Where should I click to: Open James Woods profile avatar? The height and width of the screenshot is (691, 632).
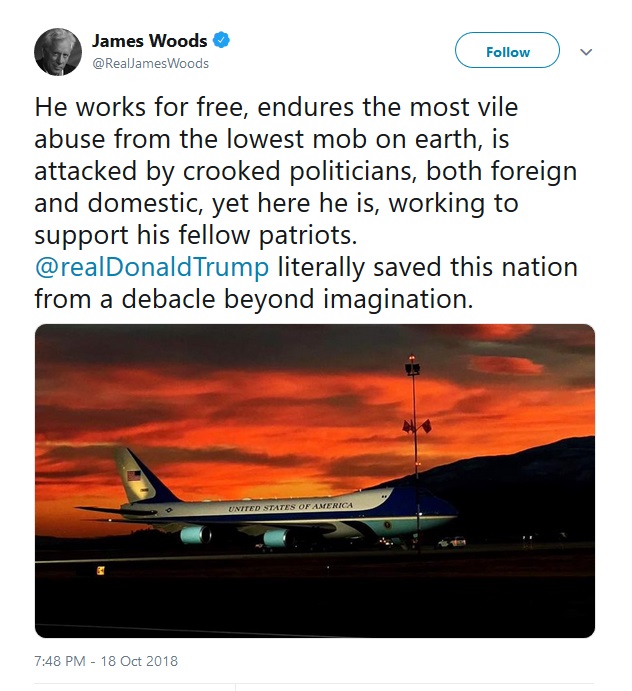[x=58, y=52]
